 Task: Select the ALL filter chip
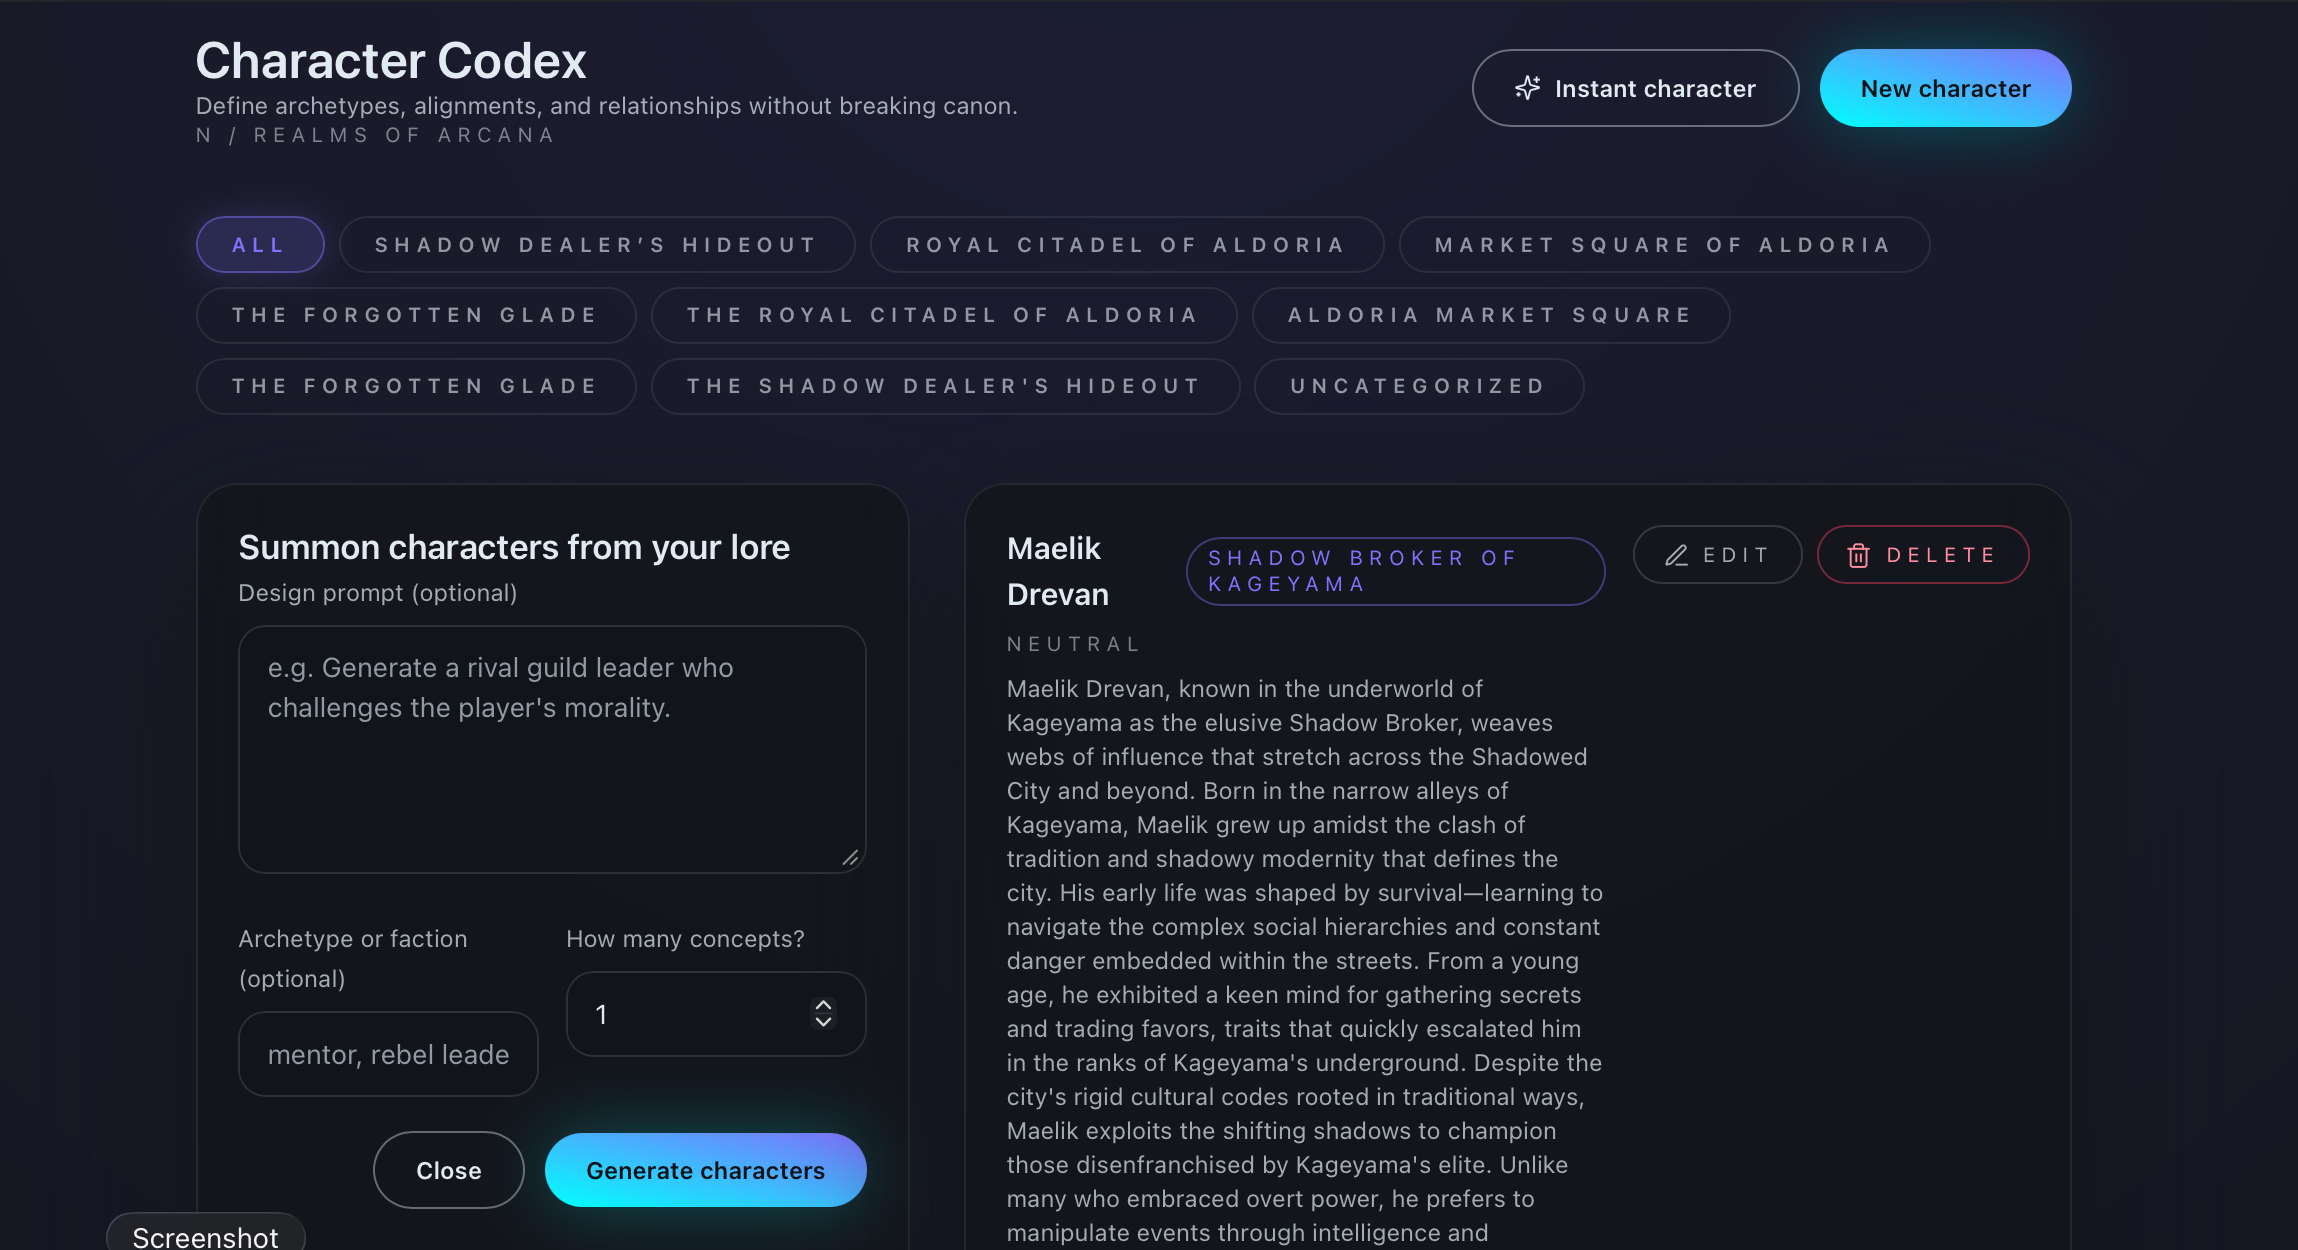coord(260,245)
